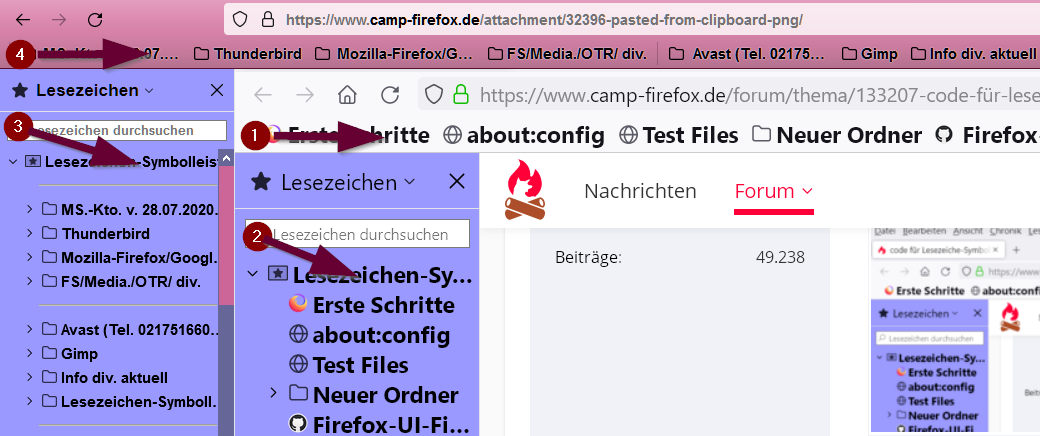
Task: Reload the page with the refresh icon
Action: [x=95, y=19]
